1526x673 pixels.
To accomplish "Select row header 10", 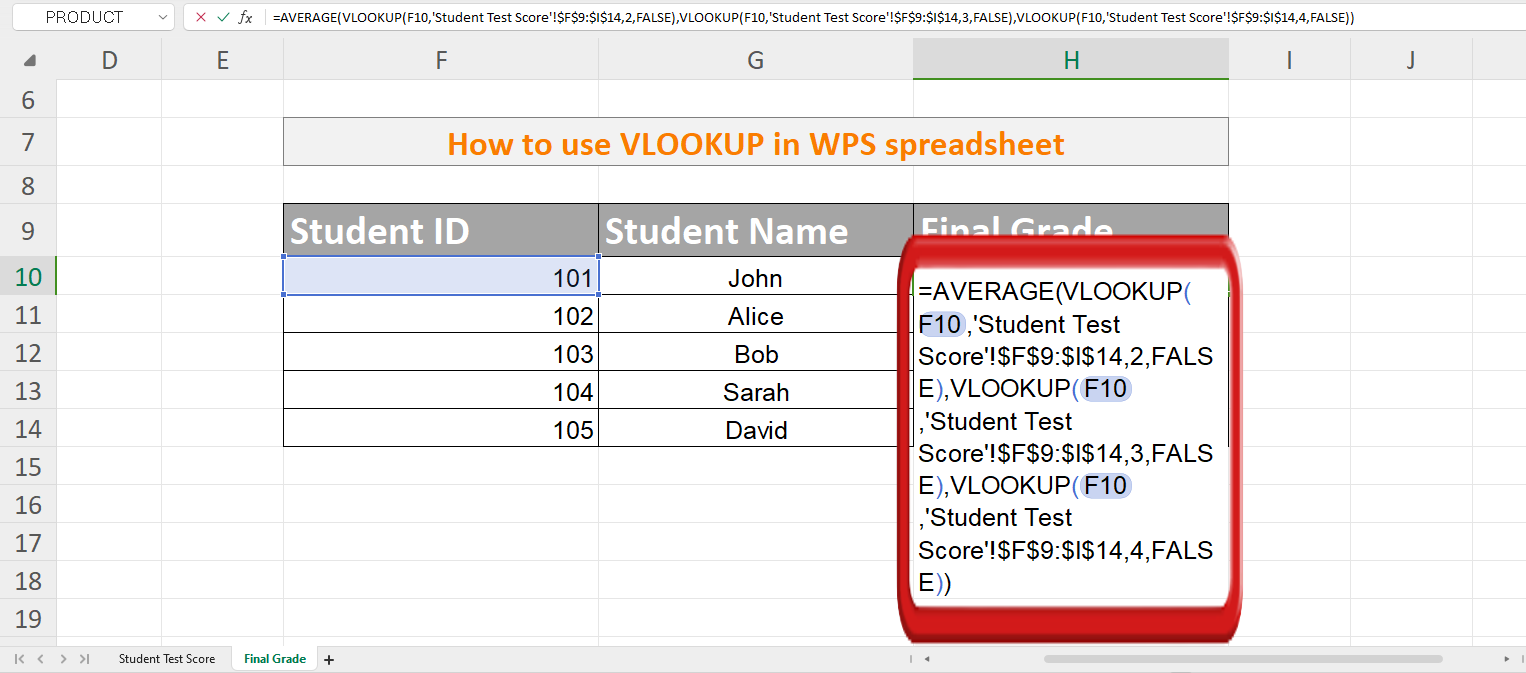I will pos(29,277).
